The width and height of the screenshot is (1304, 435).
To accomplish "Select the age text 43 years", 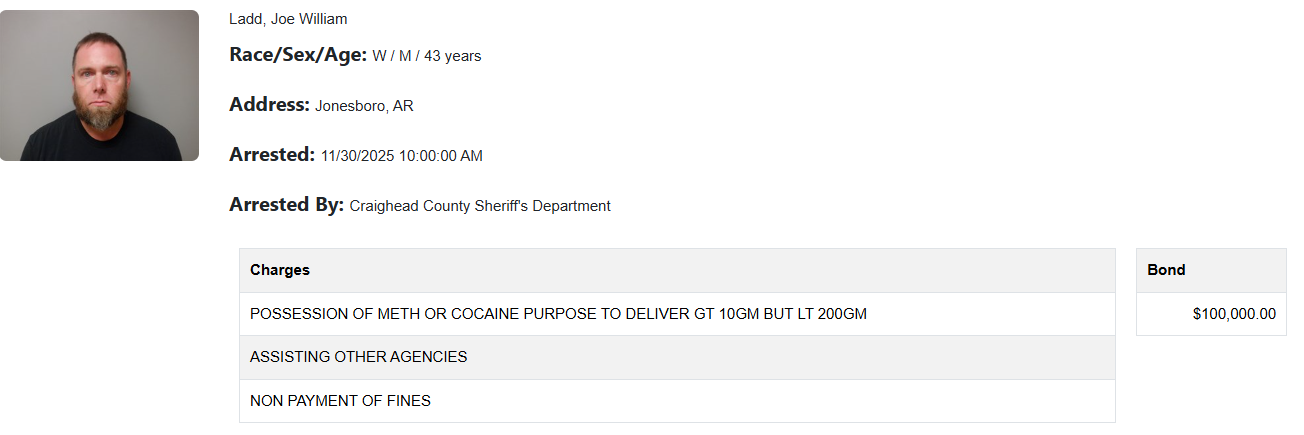I will (452, 56).
